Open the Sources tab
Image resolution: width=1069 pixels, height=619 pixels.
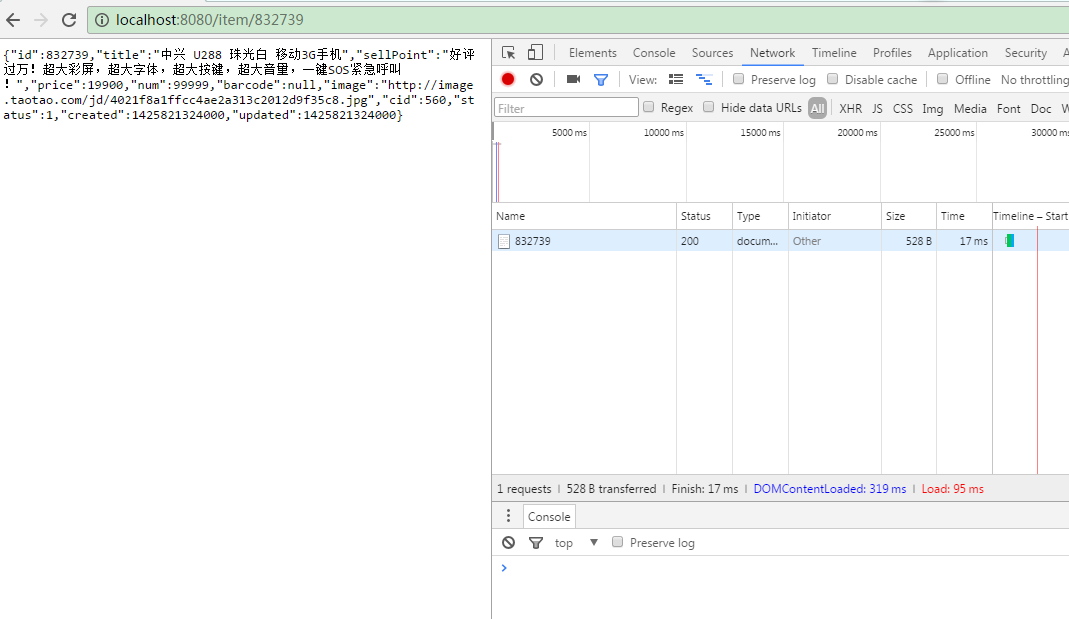point(712,52)
